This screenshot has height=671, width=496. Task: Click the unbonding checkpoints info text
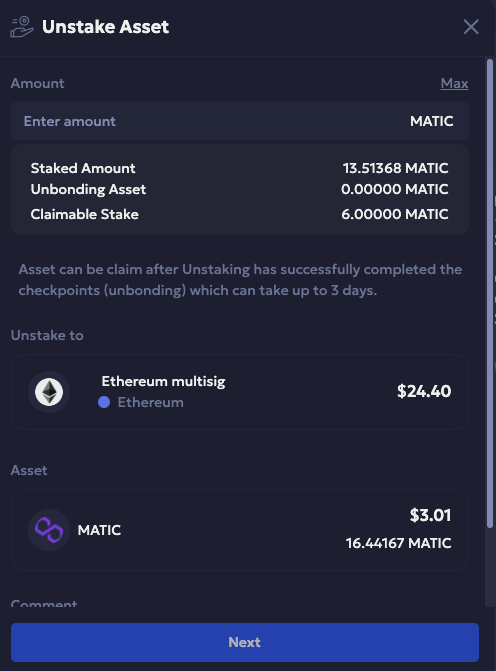240,280
